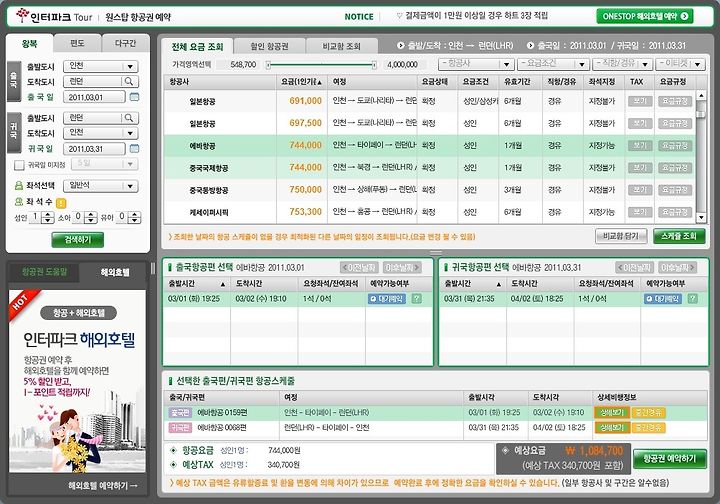This screenshot has width=720, height=504.
Task: Click minimum price slider handle
Action: click(269, 65)
